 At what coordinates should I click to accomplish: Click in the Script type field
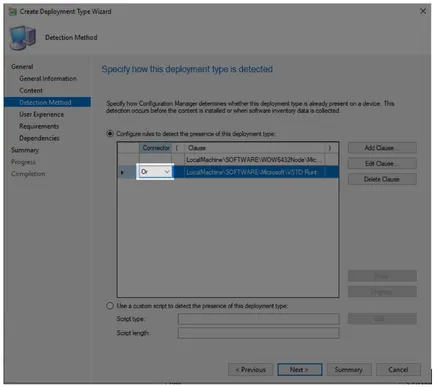point(258,319)
